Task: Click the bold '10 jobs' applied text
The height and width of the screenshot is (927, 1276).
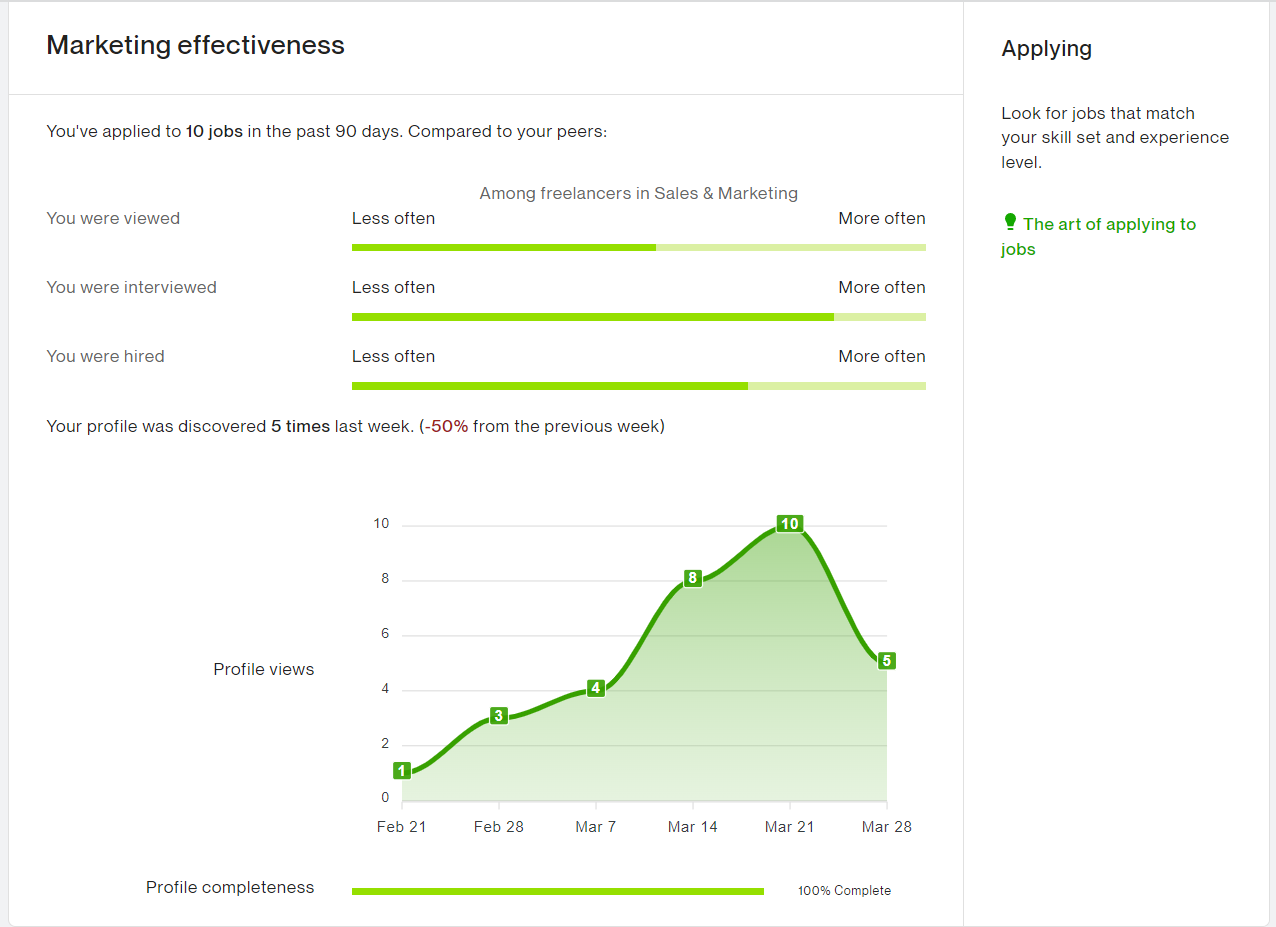Action: pyautogui.click(x=210, y=131)
